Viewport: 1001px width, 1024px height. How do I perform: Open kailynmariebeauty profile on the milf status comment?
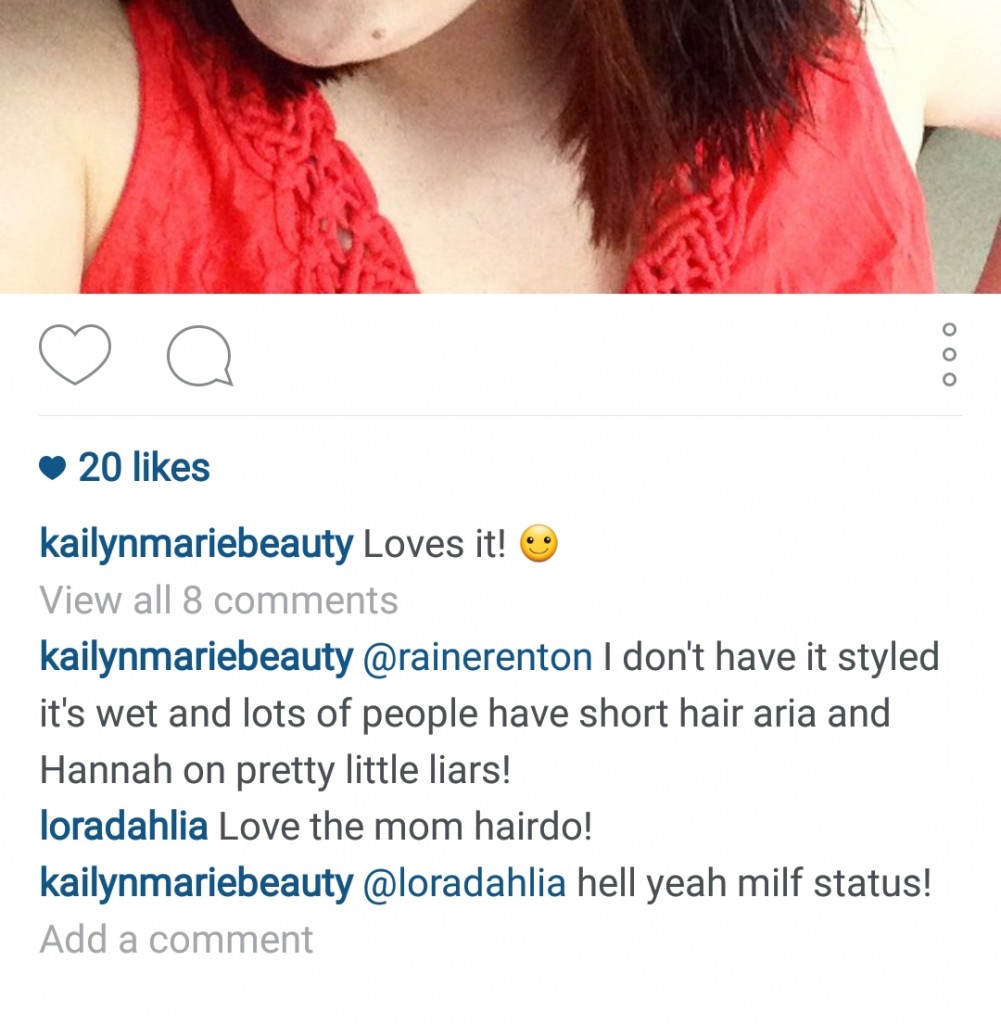[x=196, y=884]
